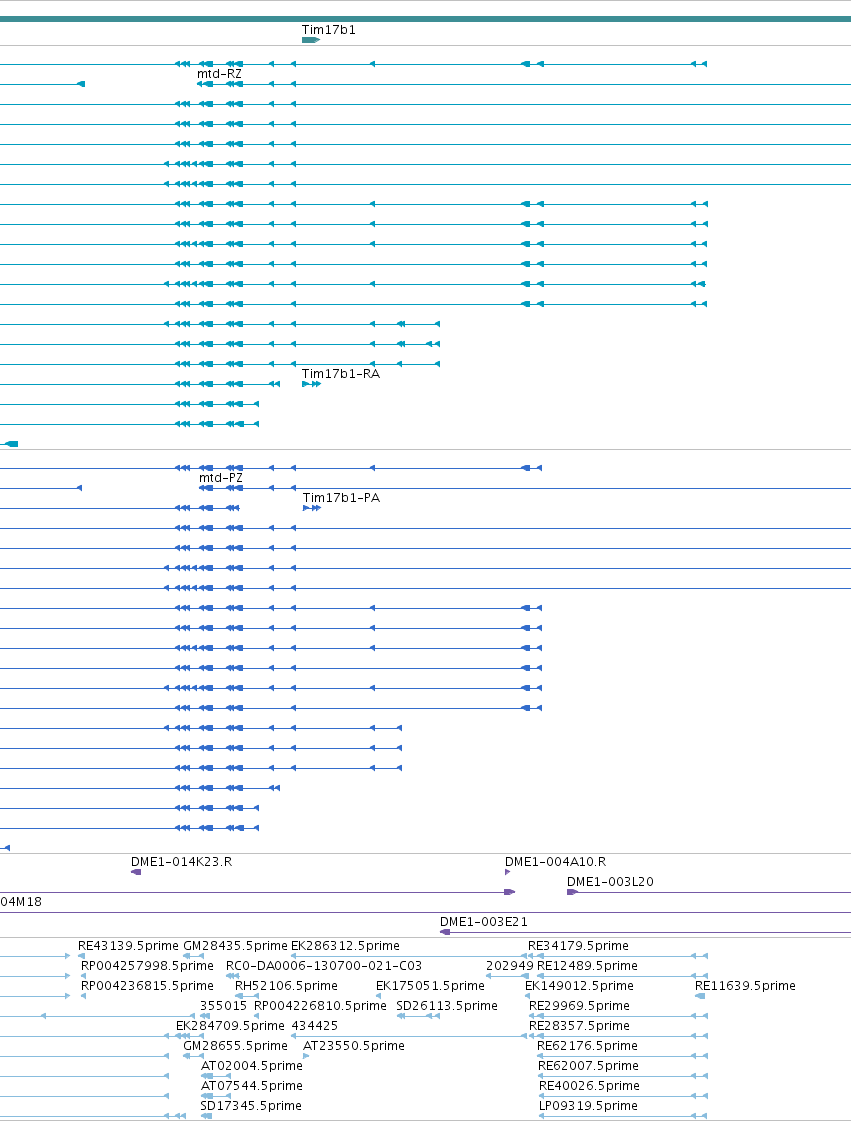Open the 434425 feature label
This screenshot has height=1121, width=851.
[x=315, y=1026]
